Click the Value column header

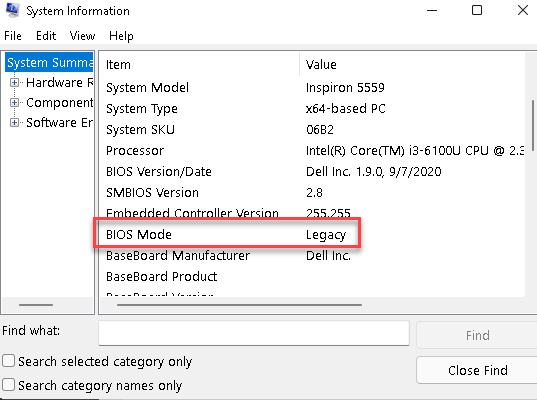412,64
